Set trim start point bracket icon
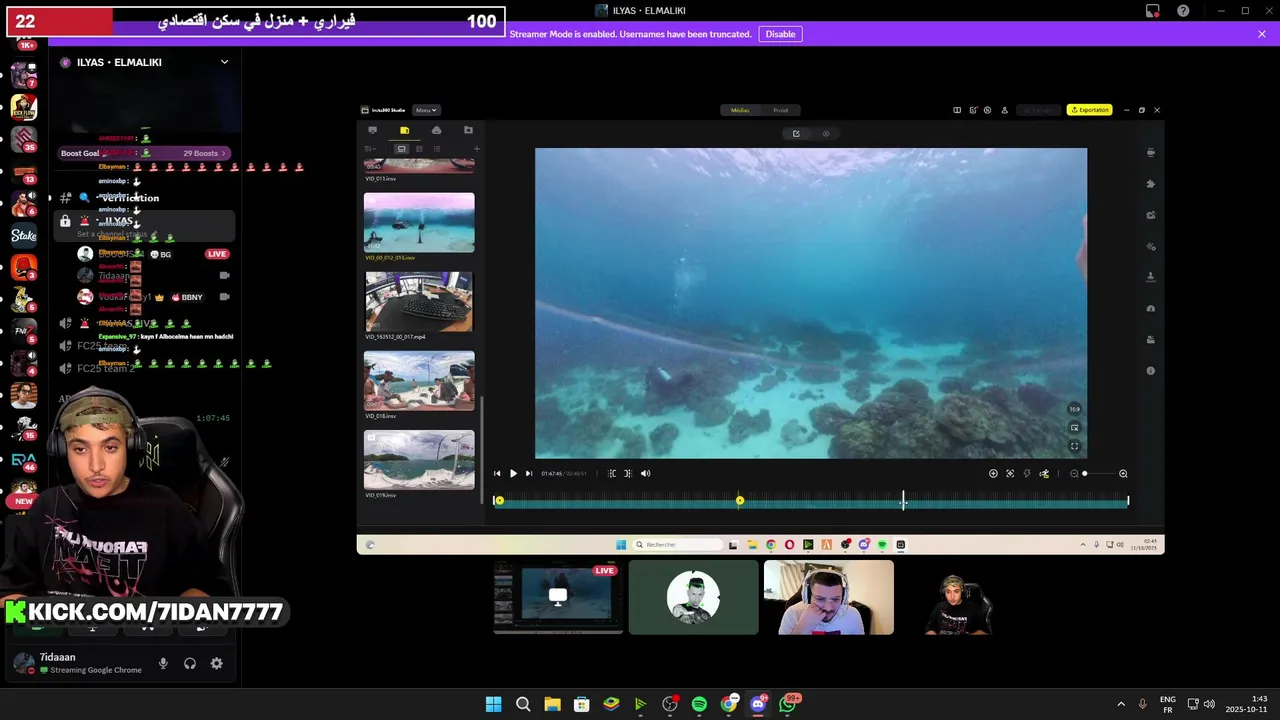1280x720 pixels. coord(612,474)
